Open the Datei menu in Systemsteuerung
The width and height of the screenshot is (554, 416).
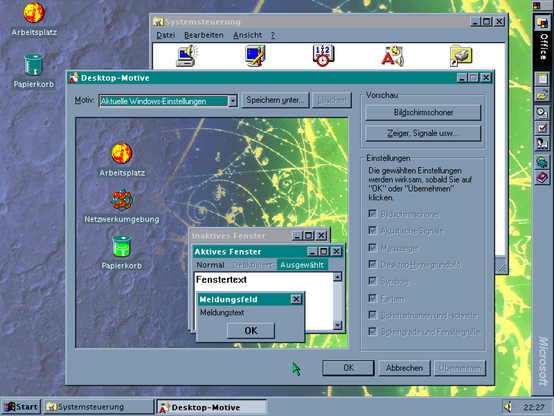click(x=166, y=35)
